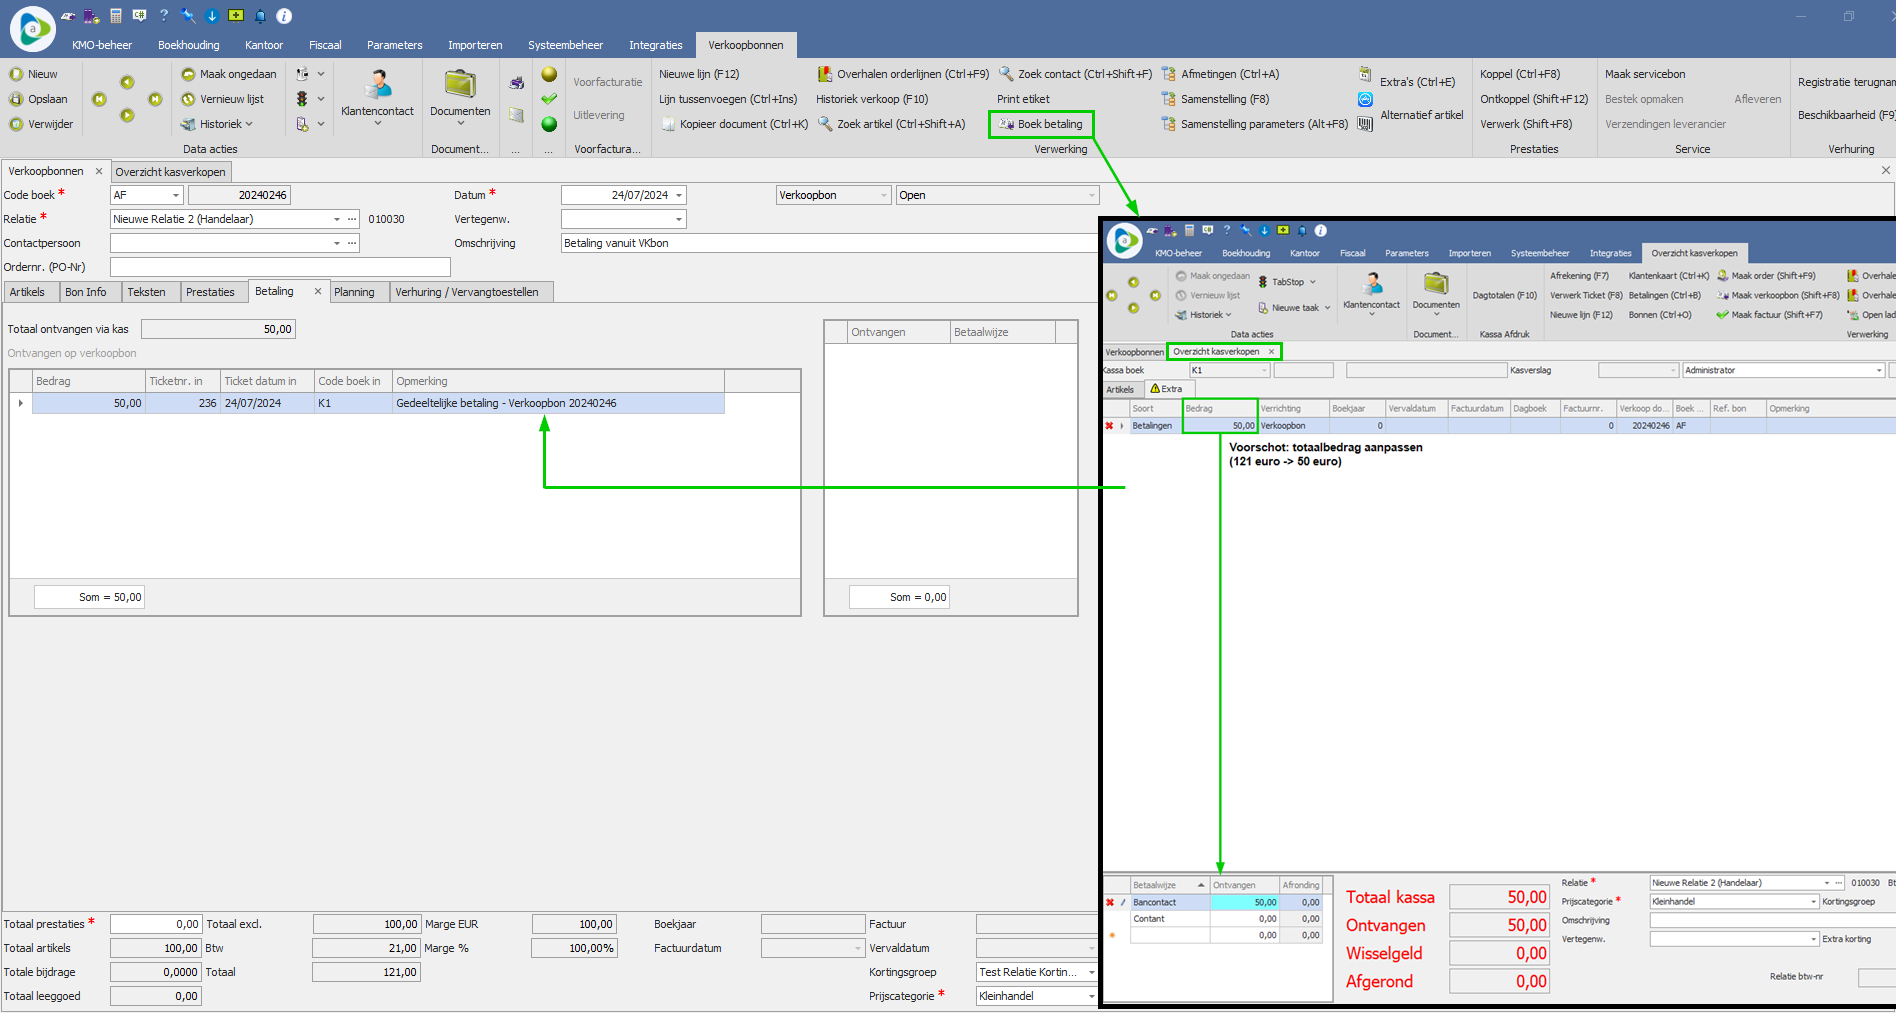Expand the Historiek dropdown
Screen dimensions: 1896x1013
pos(217,124)
